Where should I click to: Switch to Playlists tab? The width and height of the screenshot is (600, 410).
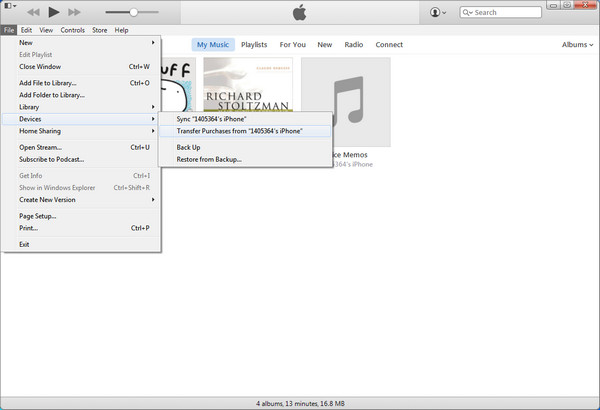pos(254,45)
